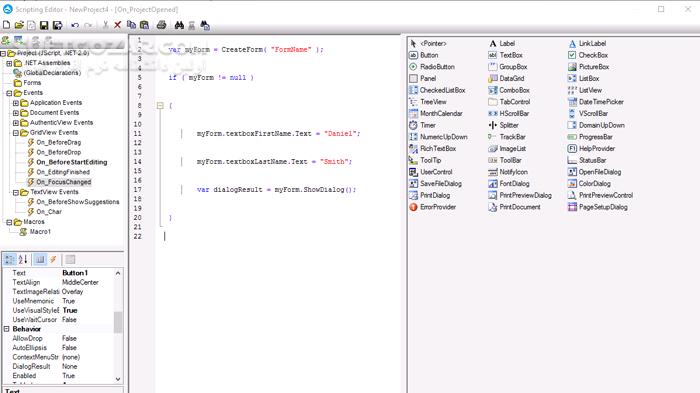This screenshot has width=700, height=393.
Task: Click the red Delete X toolbar icon
Action: click(x=117, y=25)
